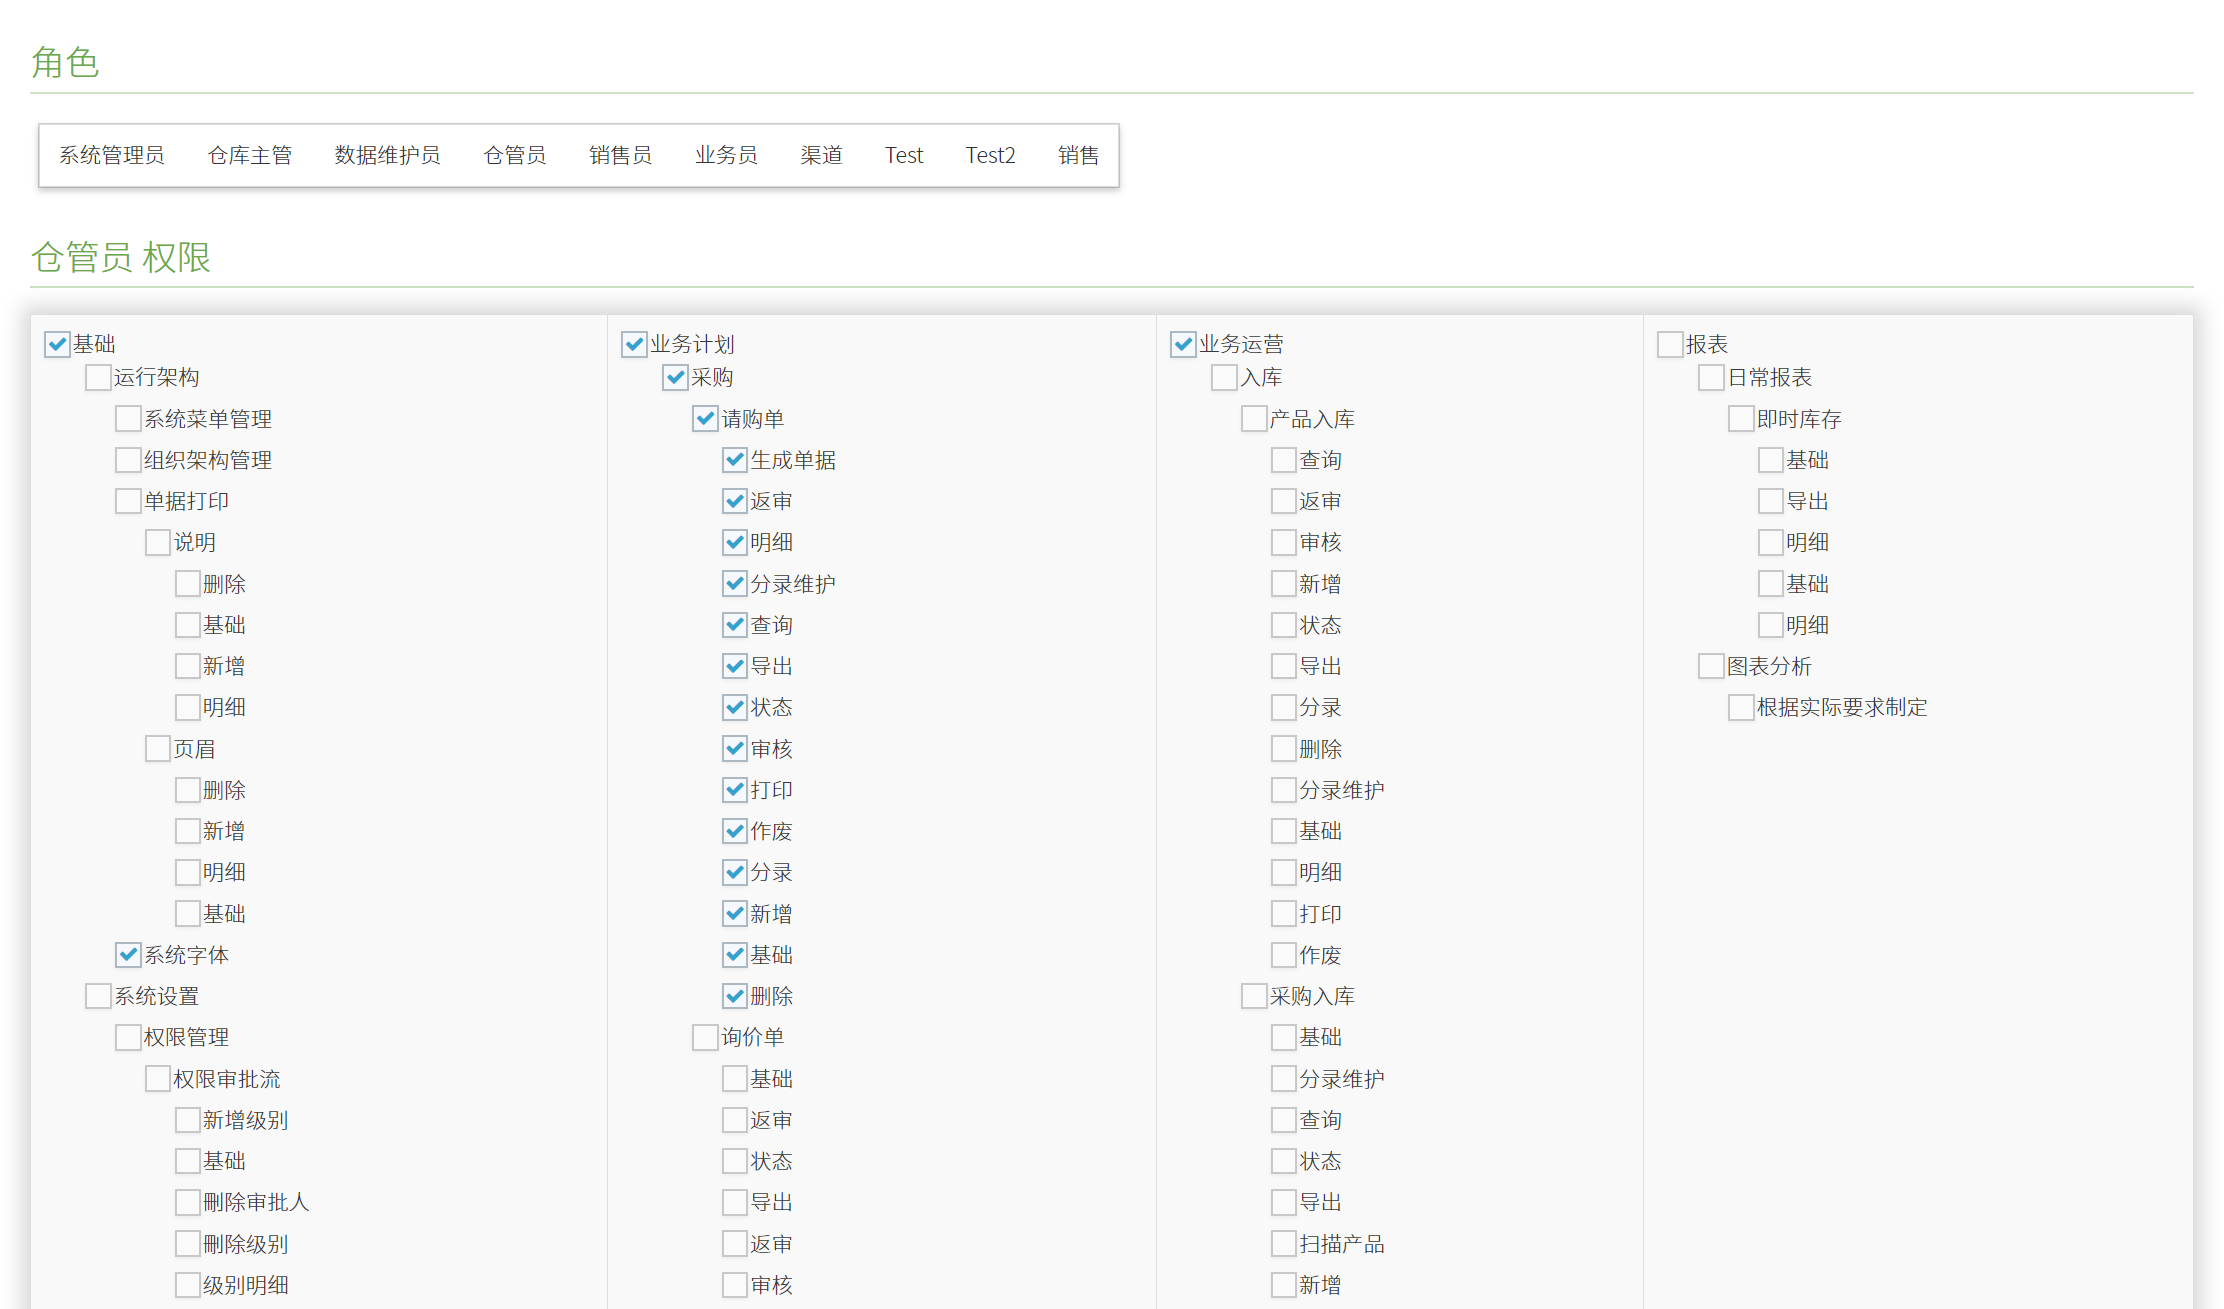
Task: Tick the 删除级别 checkbox
Action: [188, 1244]
